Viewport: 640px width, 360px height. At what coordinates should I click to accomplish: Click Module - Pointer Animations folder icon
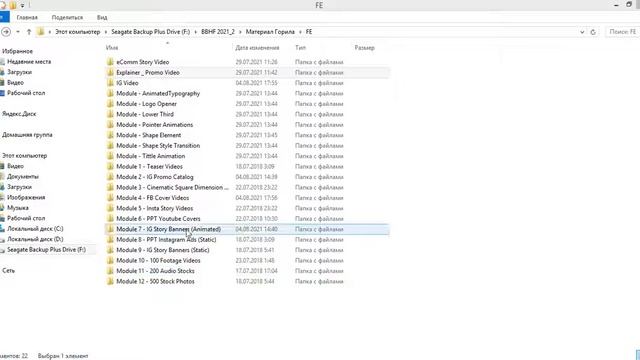pyautogui.click(x=110, y=124)
